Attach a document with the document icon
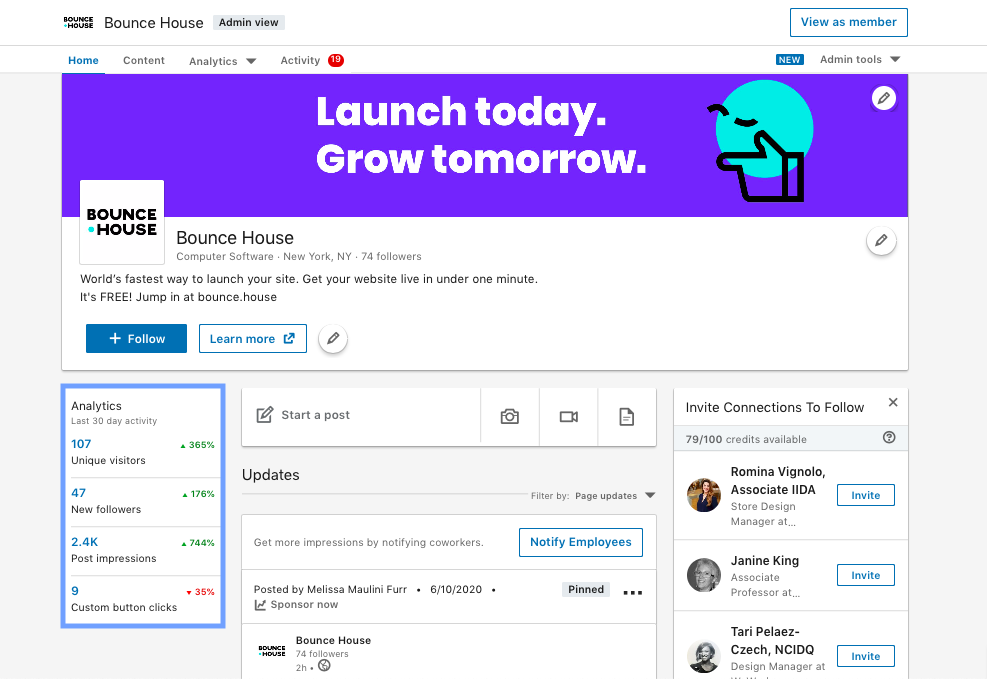Image resolution: width=987 pixels, height=679 pixels. (627, 417)
